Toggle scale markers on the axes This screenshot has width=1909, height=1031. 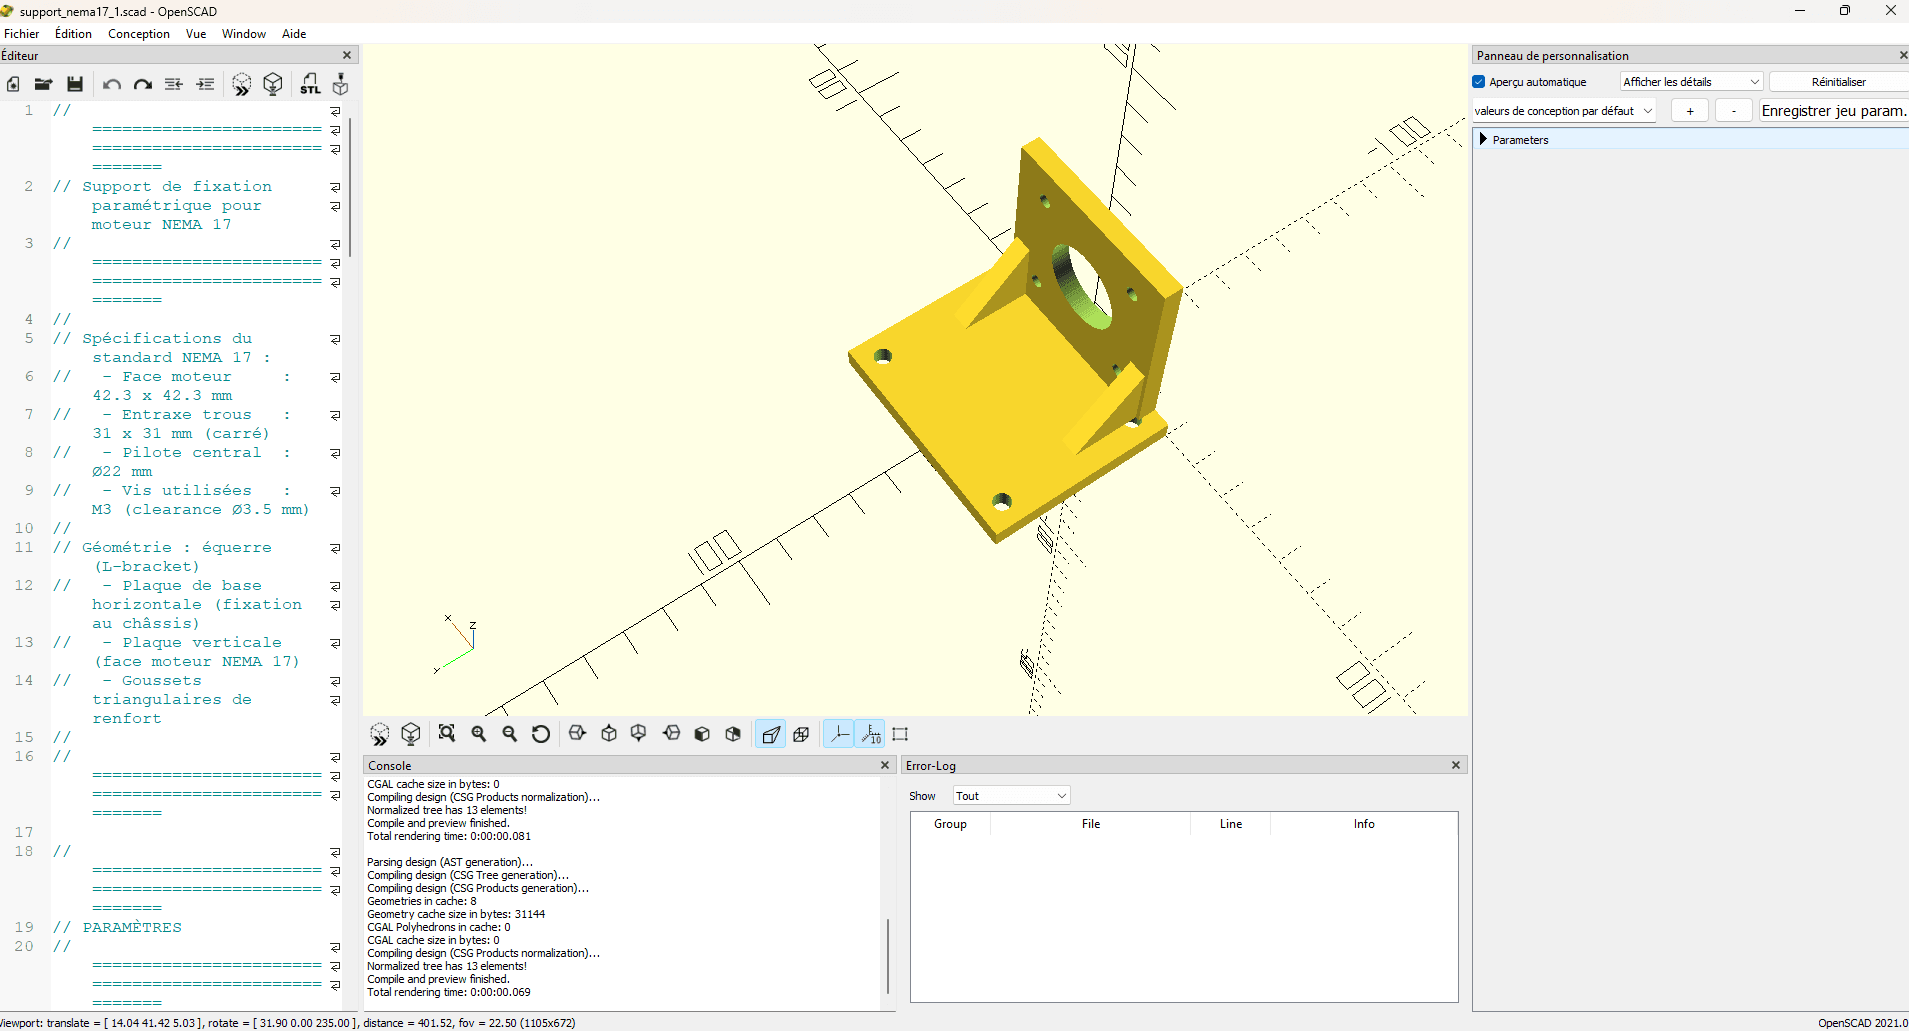871,734
